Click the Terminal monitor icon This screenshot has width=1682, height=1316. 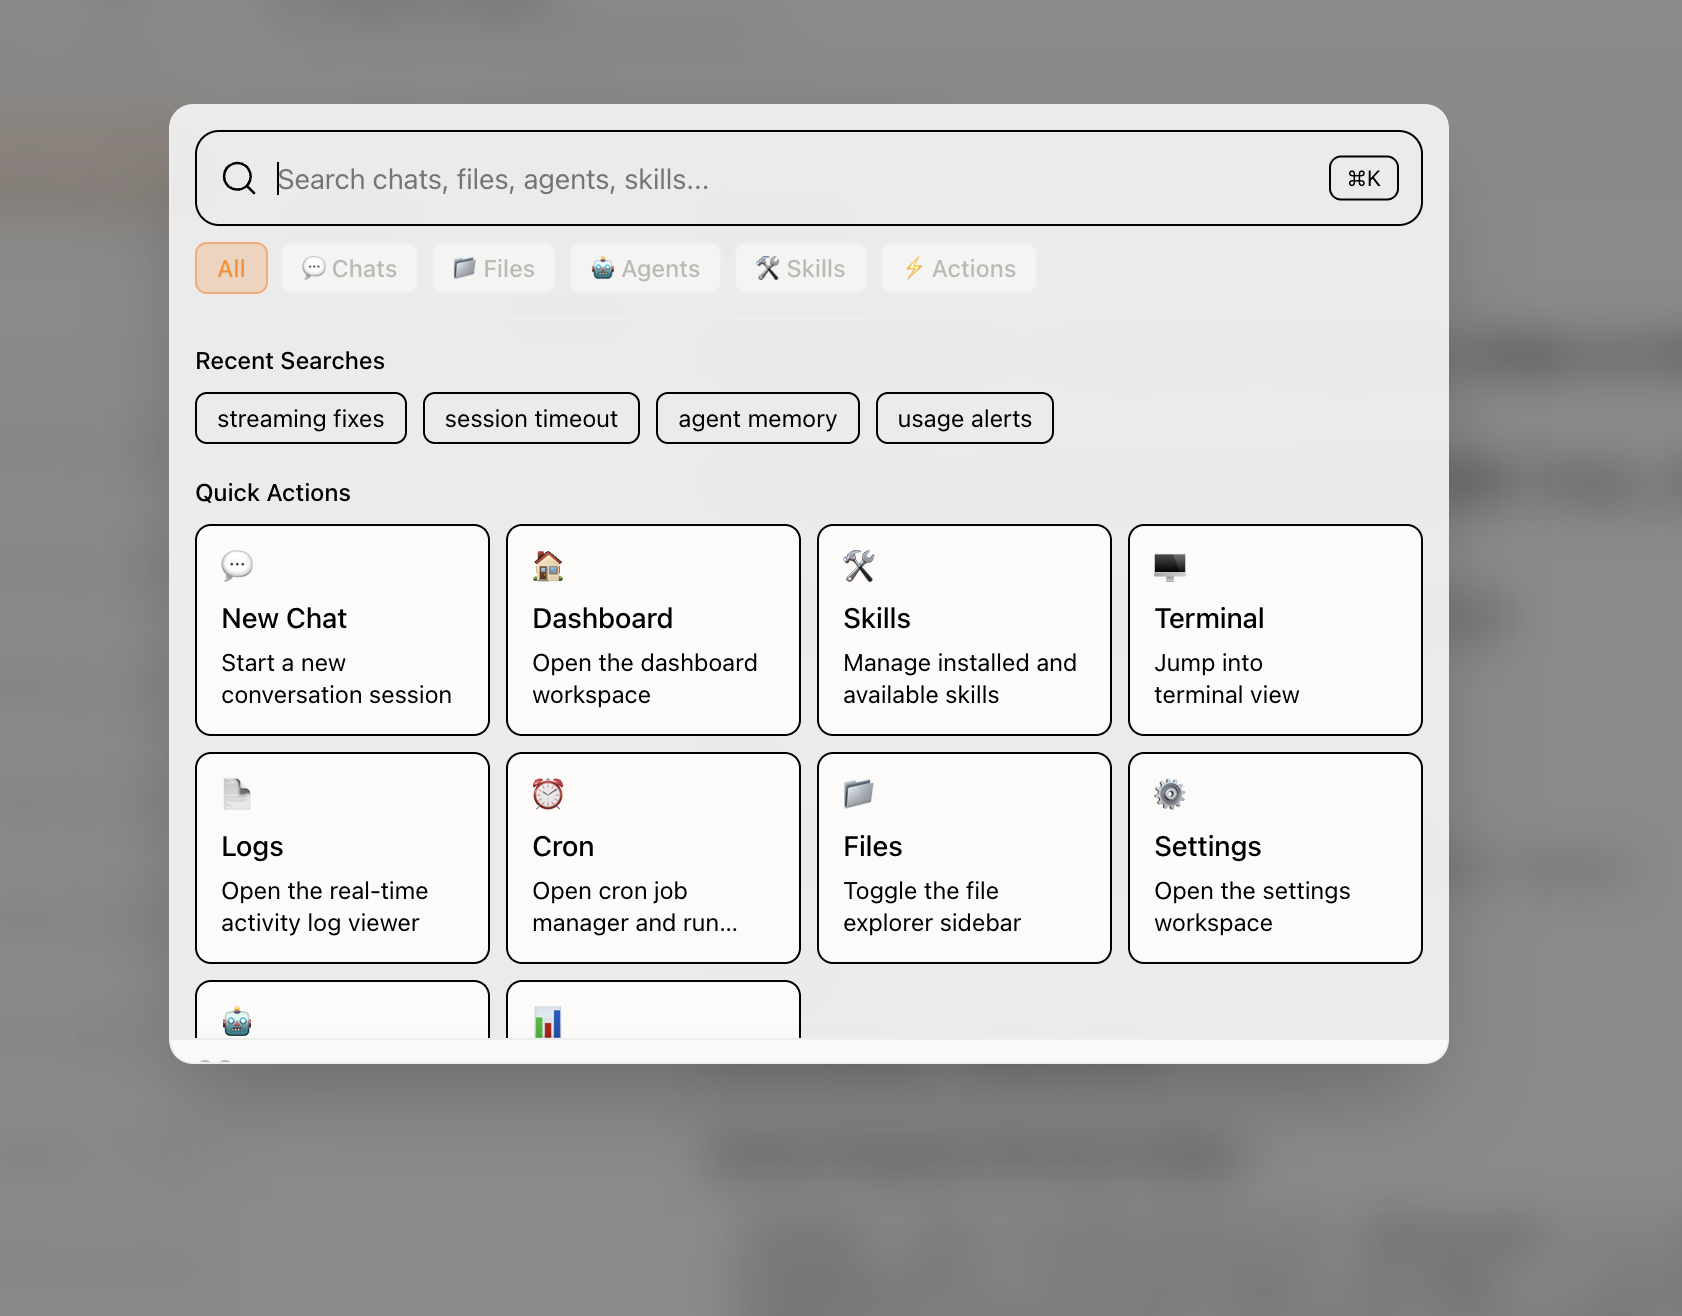click(x=1170, y=566)
